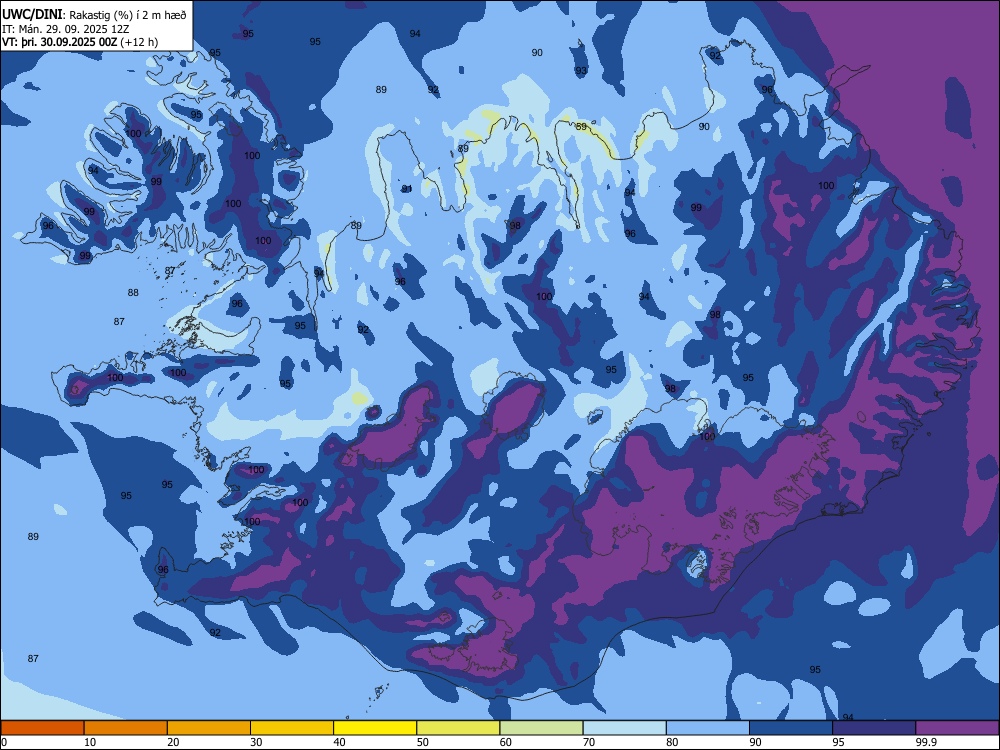Screen dimensions: 1000x750
Task: Click the pale yellow 50–60 legend swatch
Action: [459, 728]
